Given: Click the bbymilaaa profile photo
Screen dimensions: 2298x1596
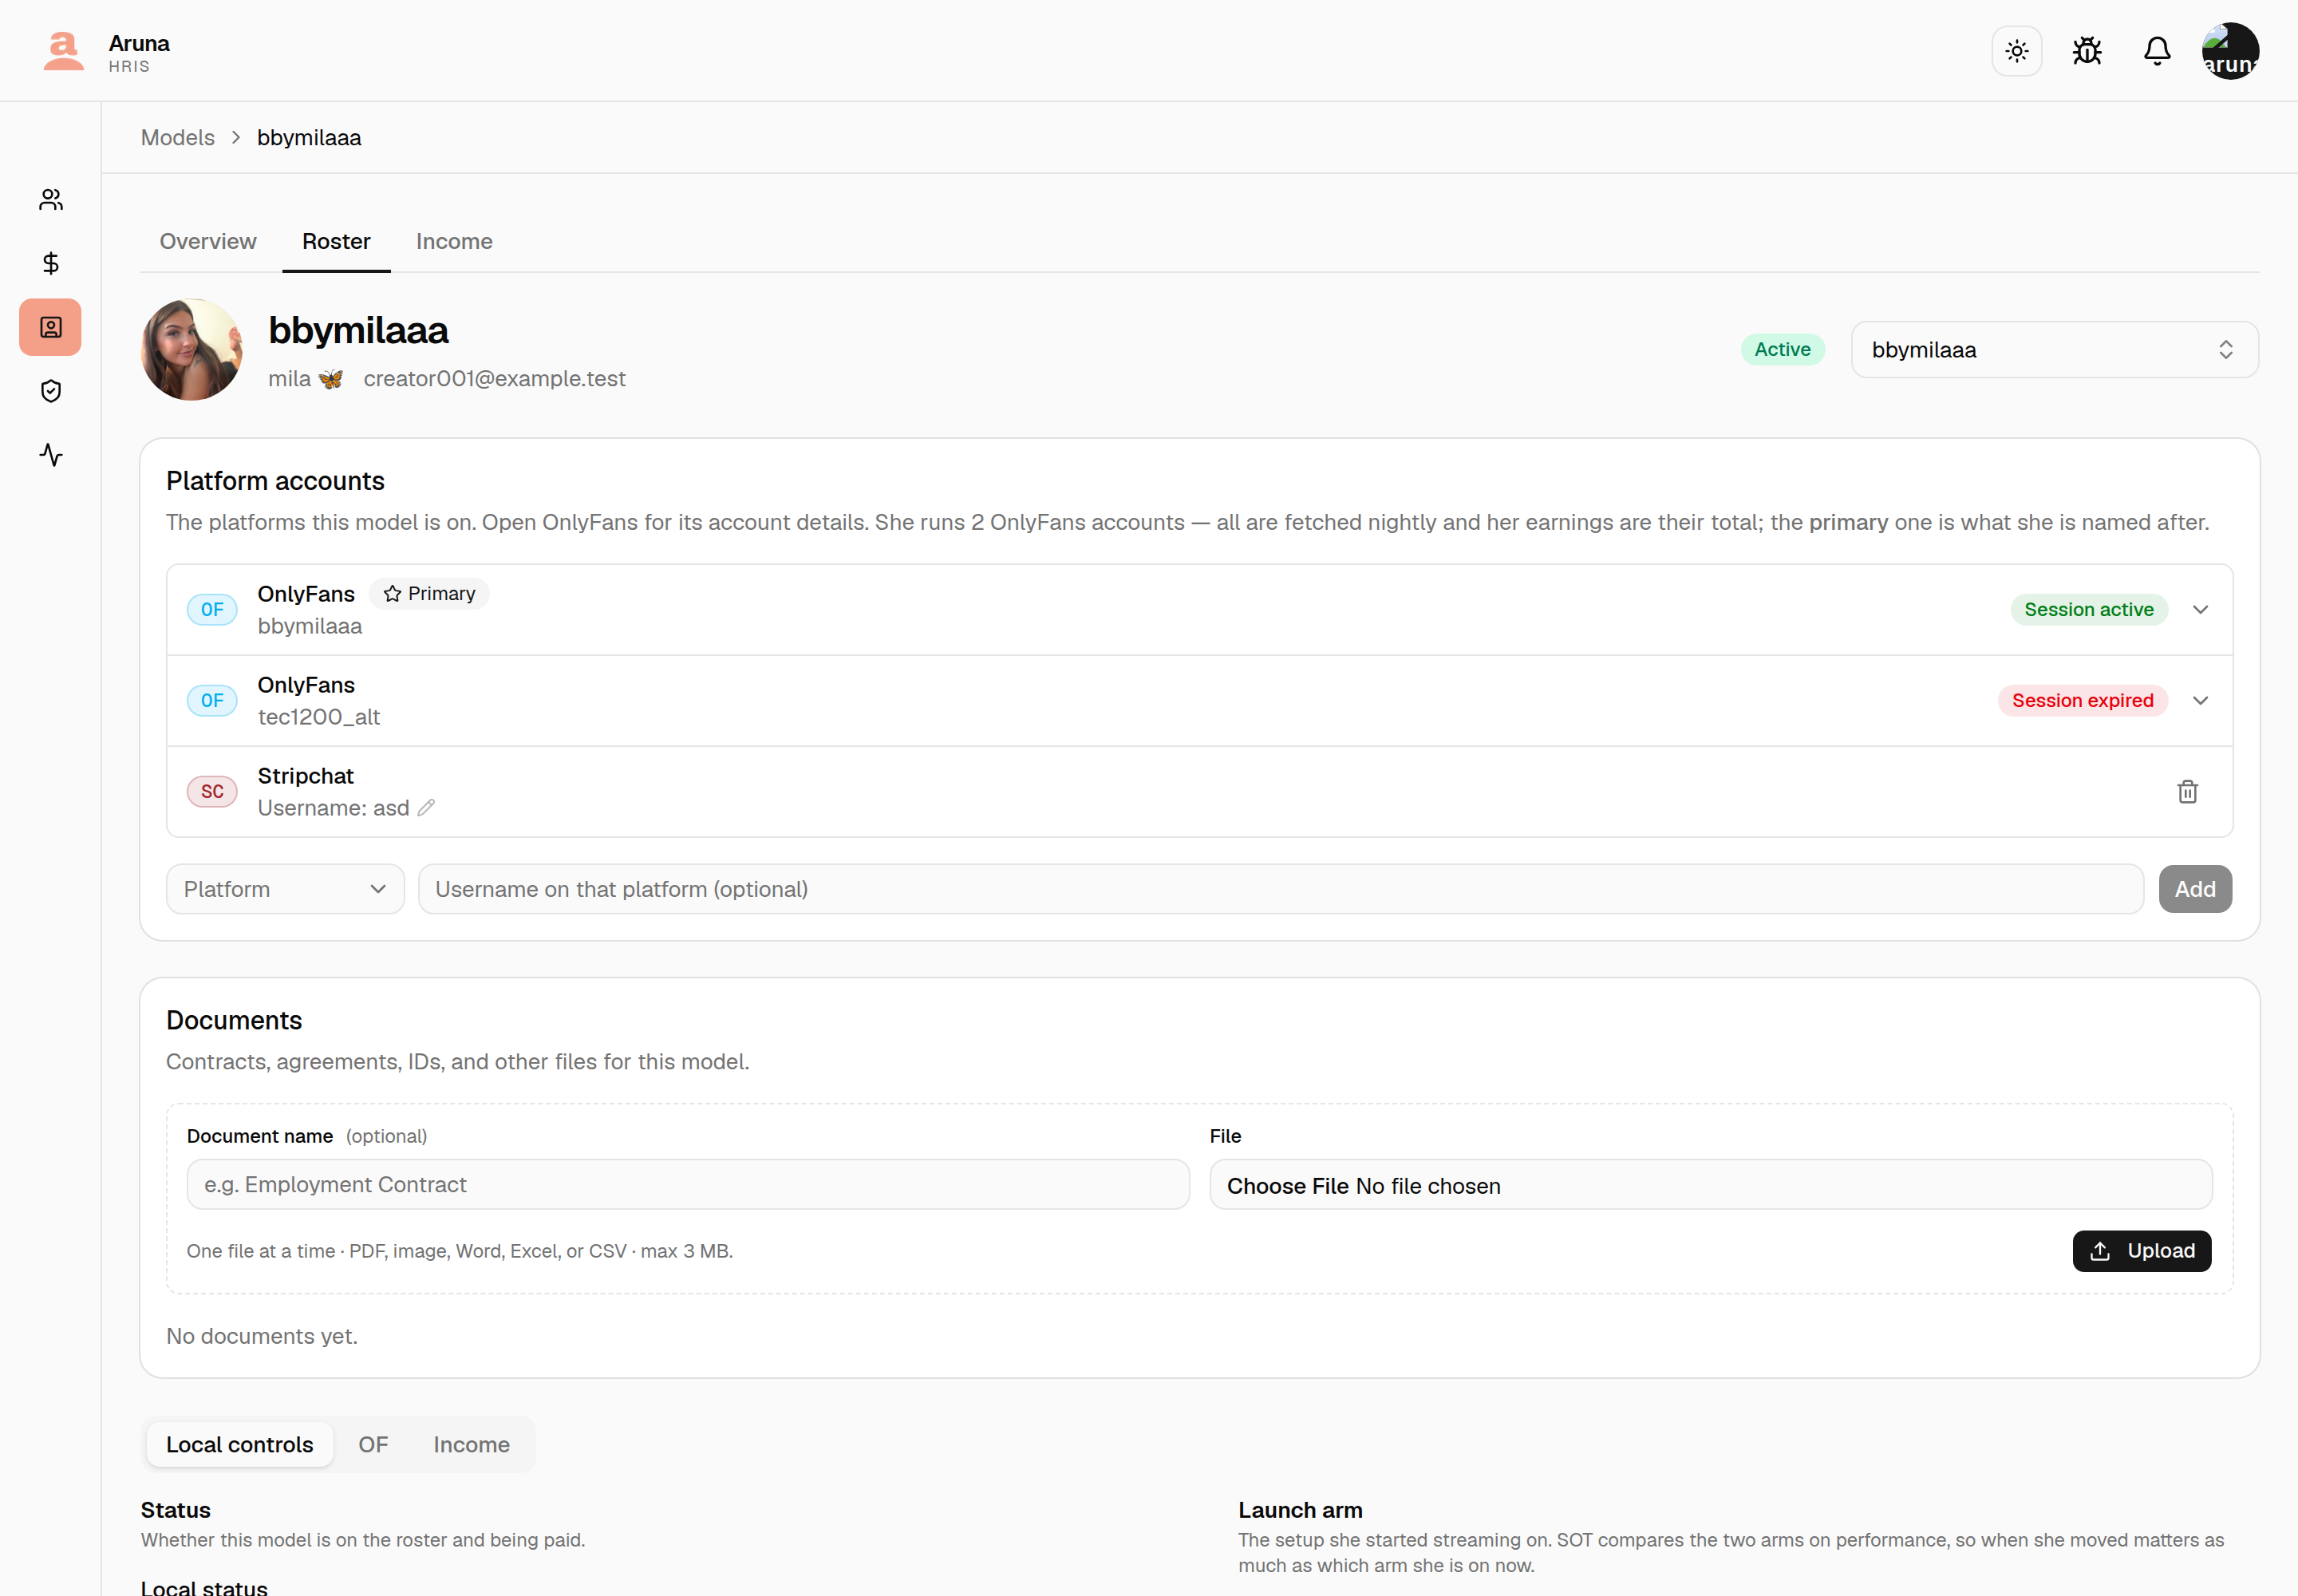Looking at the screenshot, I should (x=192, y=350).
